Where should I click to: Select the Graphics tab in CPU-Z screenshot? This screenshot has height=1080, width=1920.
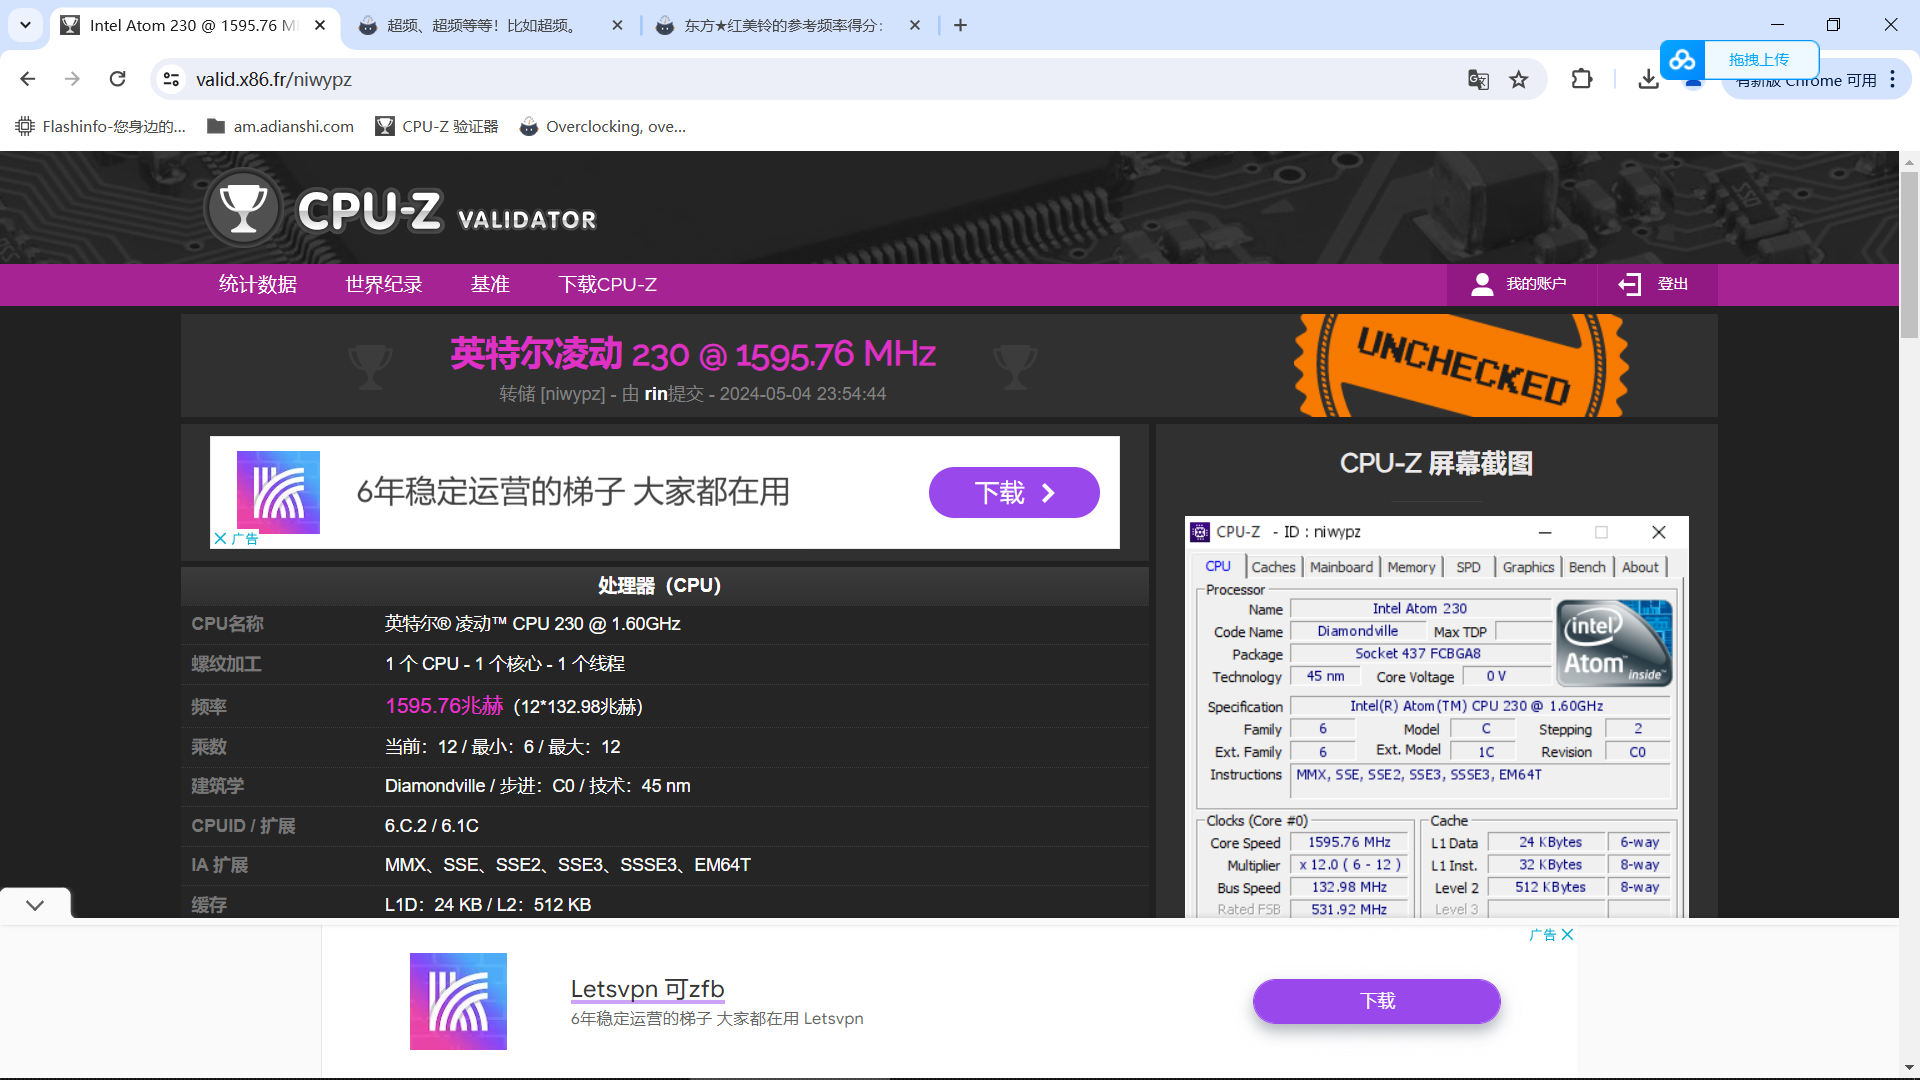(1528, 567)
